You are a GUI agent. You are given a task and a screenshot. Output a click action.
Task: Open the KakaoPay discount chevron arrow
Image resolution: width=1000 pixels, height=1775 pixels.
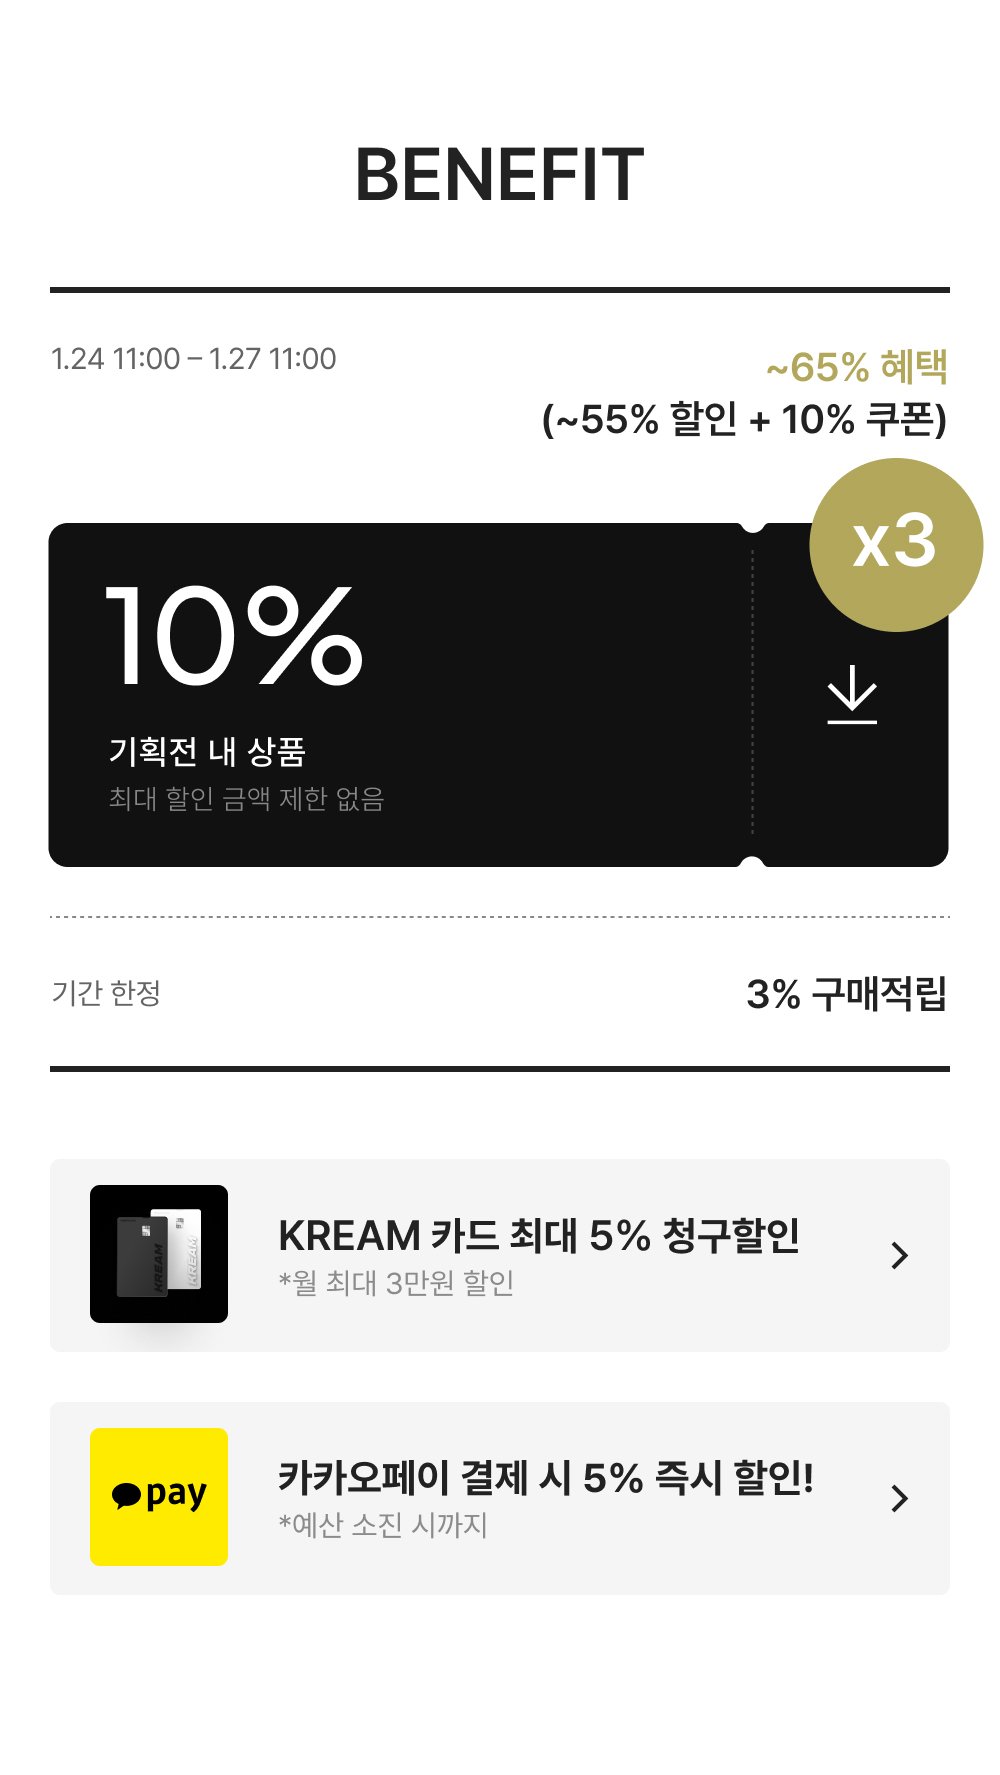pyautogui.click(x=899, y=1498)
